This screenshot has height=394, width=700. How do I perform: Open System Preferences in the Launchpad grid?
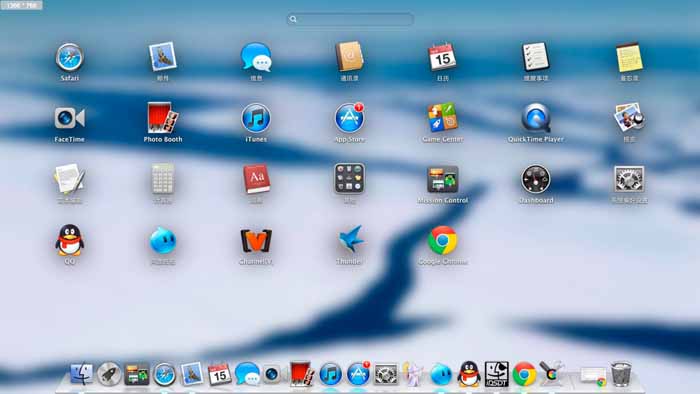629,179
